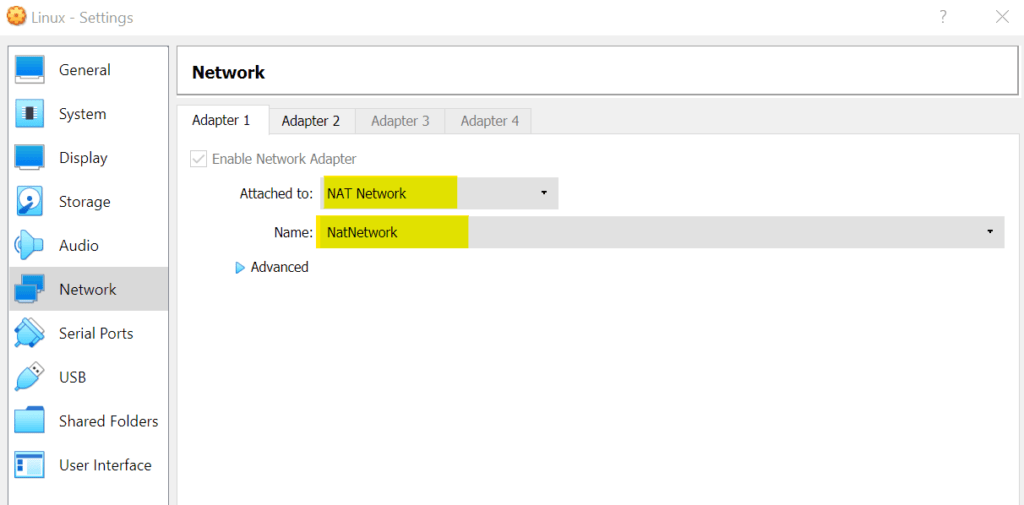1024x505 pixels.
Task: Select the Serial Ports icon
Action: click(x=29, y=333)
